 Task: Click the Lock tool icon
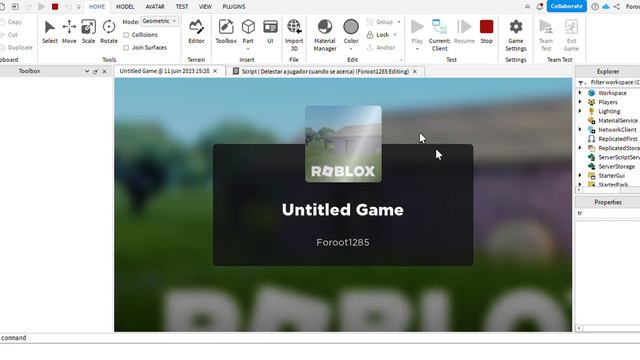coord(370,35)
